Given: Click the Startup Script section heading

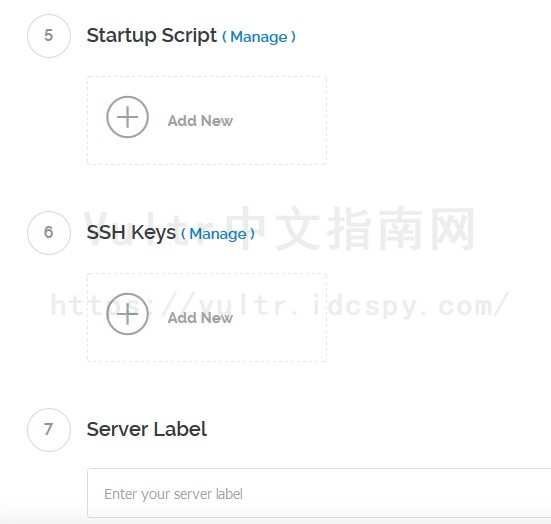Looking at the screenshot, I should coord(151,35).
